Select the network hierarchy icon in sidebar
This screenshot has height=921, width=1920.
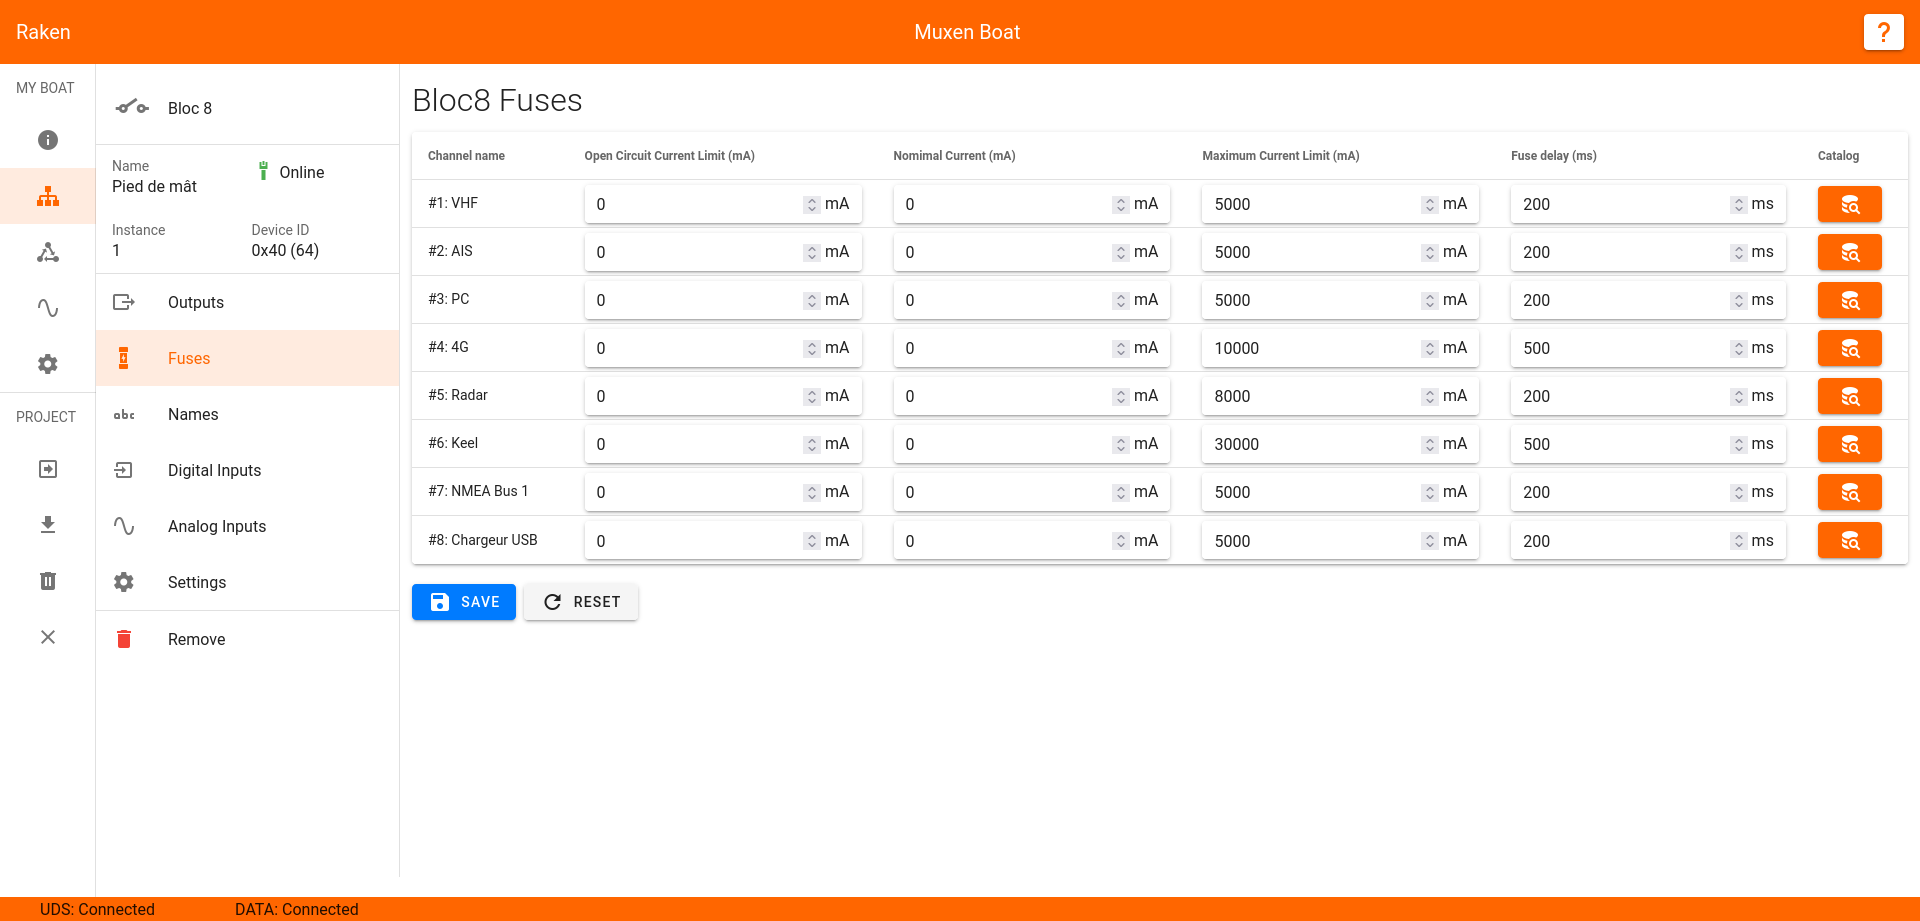tap(48, 196)
